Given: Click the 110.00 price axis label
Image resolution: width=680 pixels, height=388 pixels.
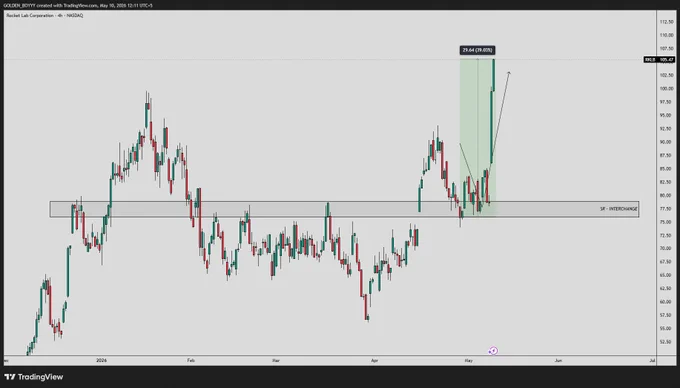Looking at the screenshot, I should click(x=666, y=35).
